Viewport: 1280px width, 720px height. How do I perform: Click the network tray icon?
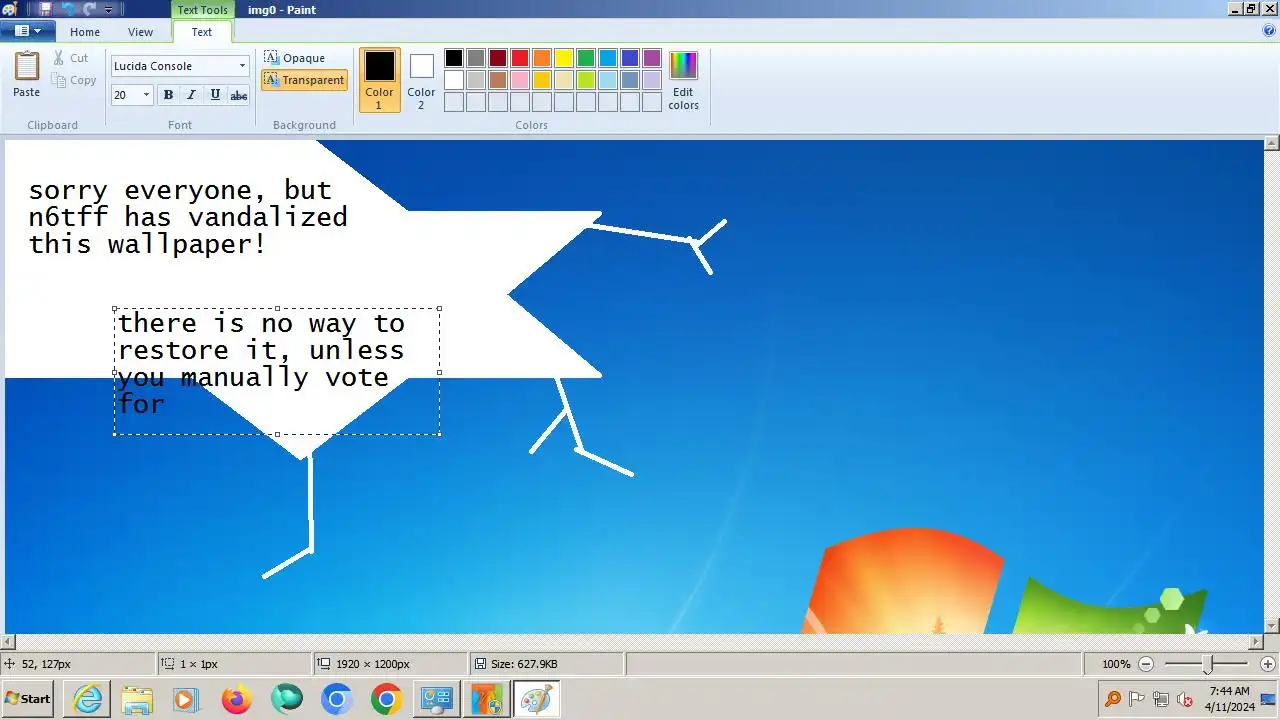point(1161,699)
